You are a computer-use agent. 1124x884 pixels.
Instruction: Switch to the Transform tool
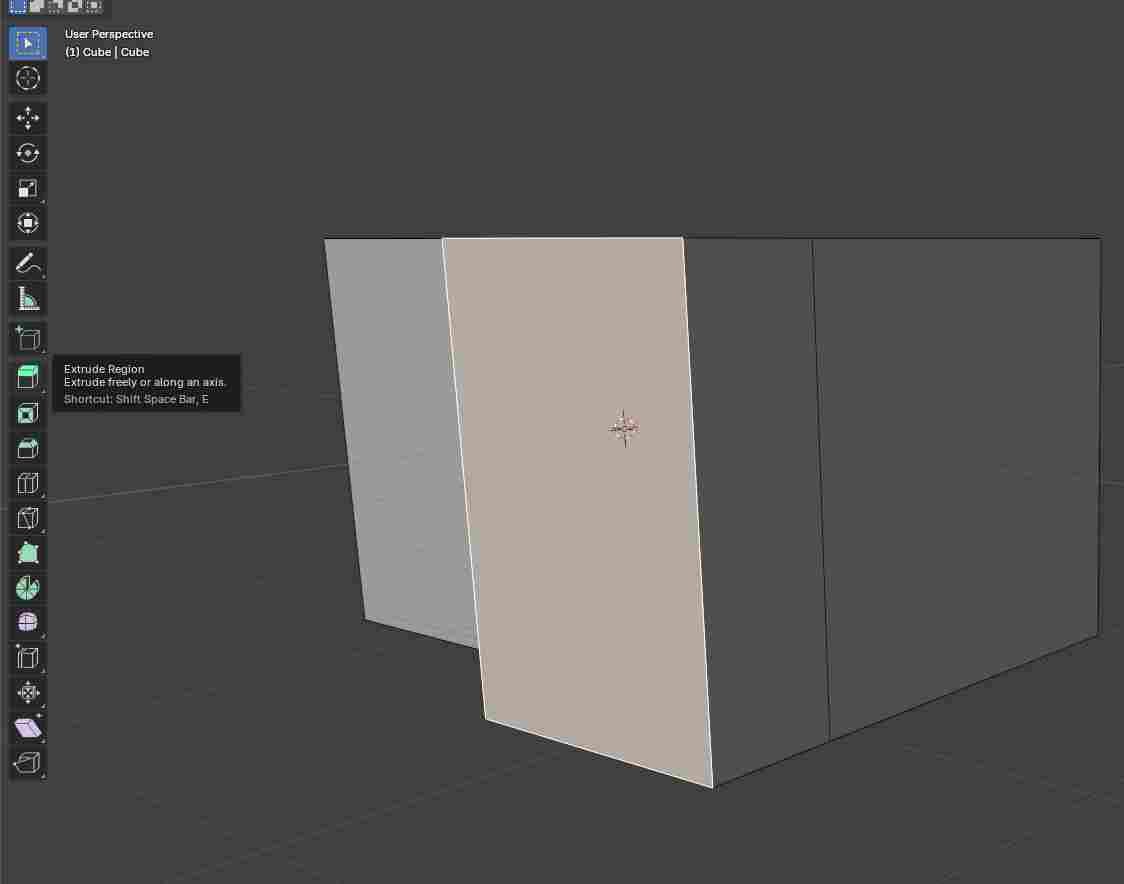28,223
